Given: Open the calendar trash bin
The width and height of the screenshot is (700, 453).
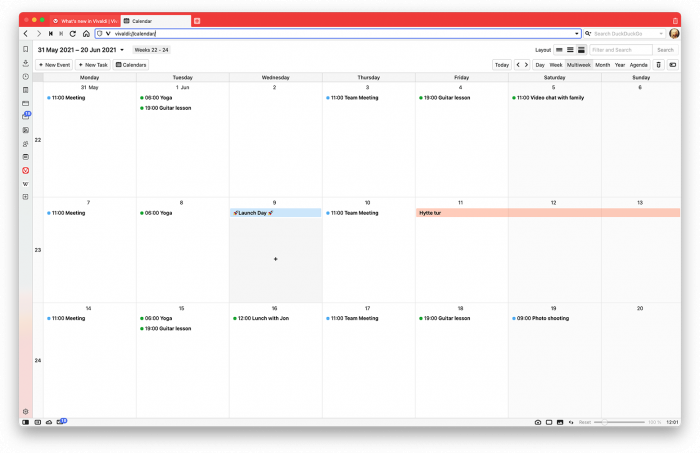Looking at the screenshot, I should (x=658, y=65).
